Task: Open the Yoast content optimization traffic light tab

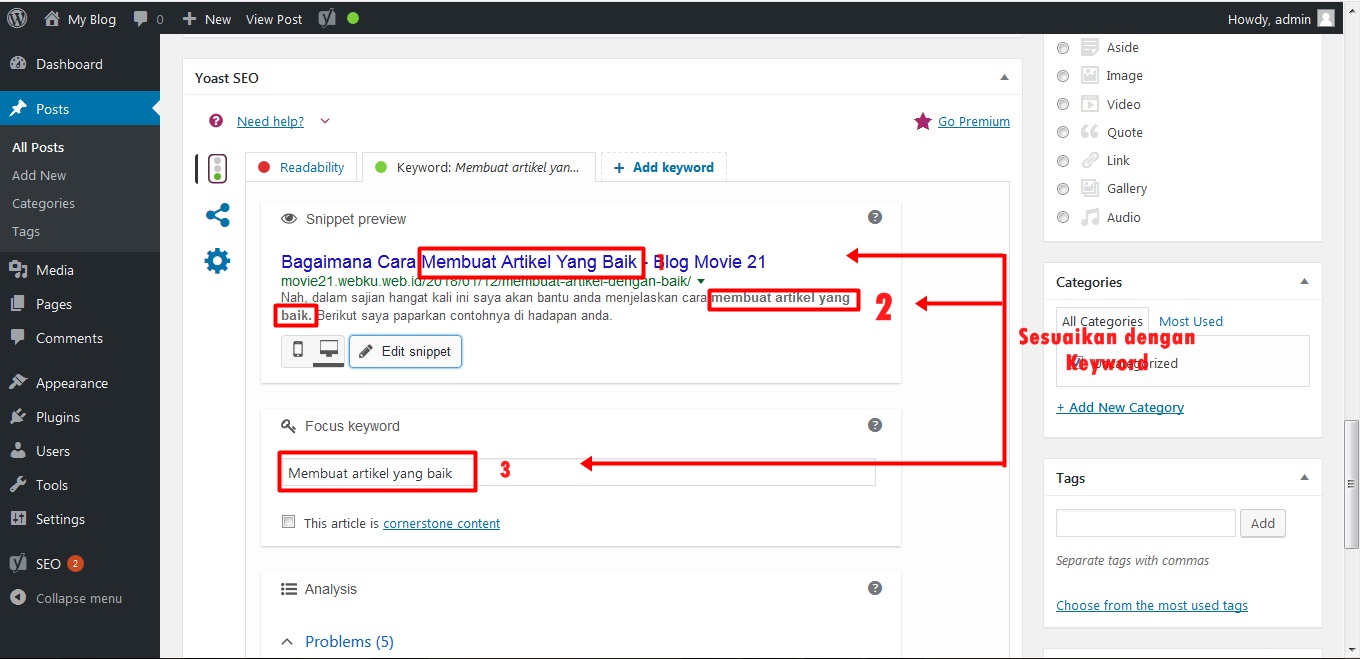Action: coord(217,168)
